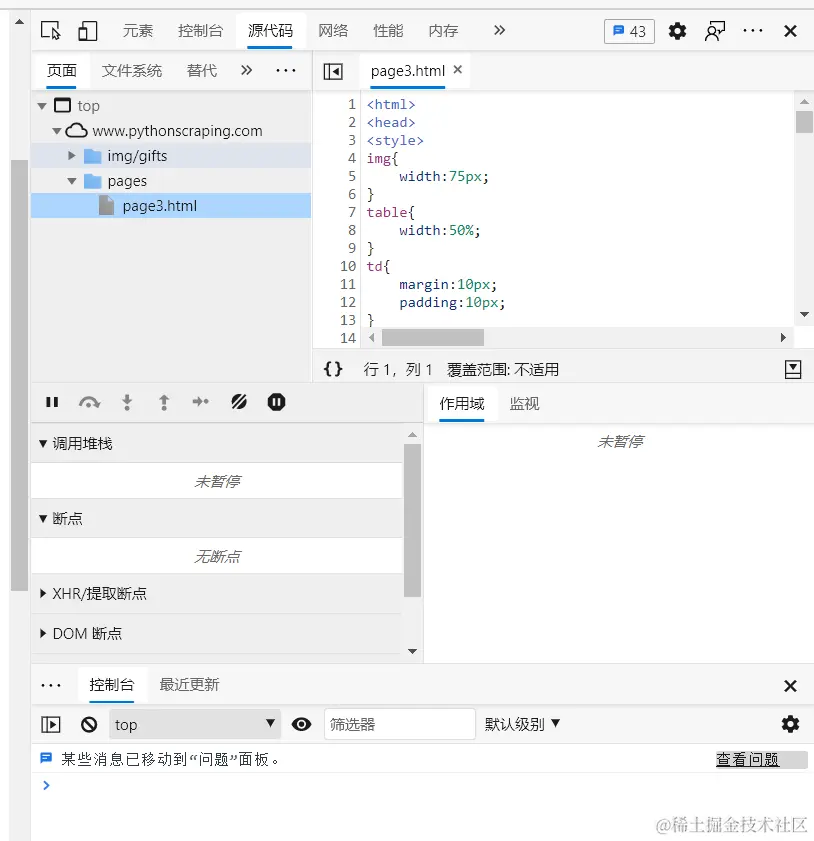Select the 源代码 tab
814x841 pixels.
point(270,31)
